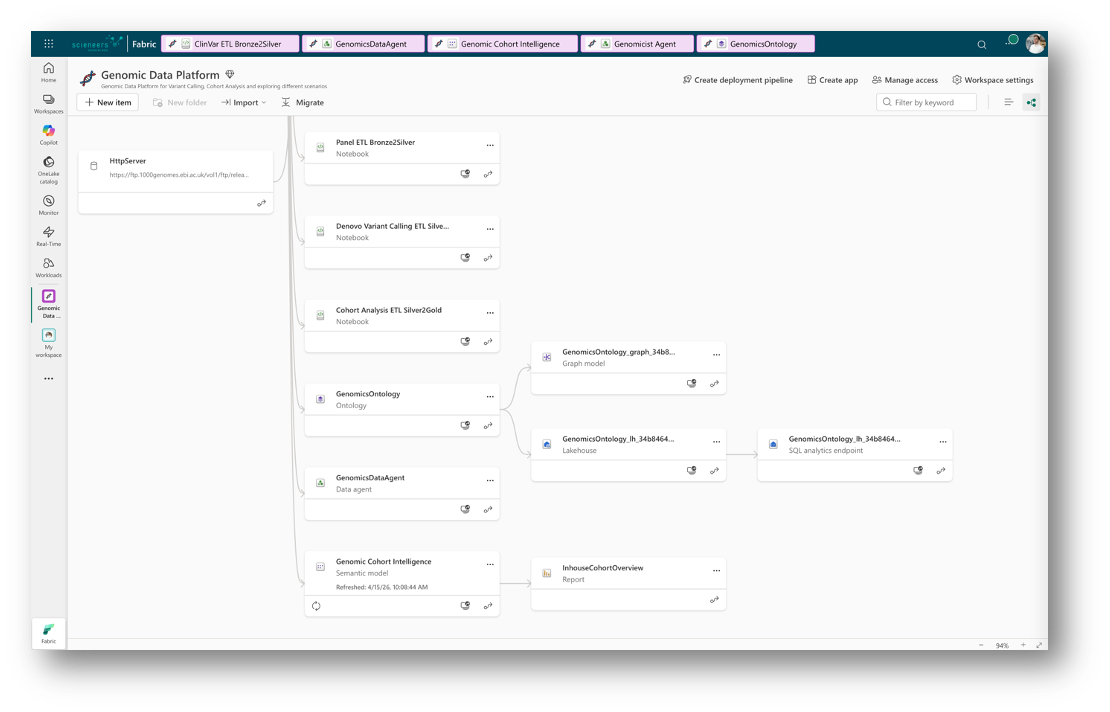
Task: Show lineage for HttpServer card
Action: [x=261, y=203]
